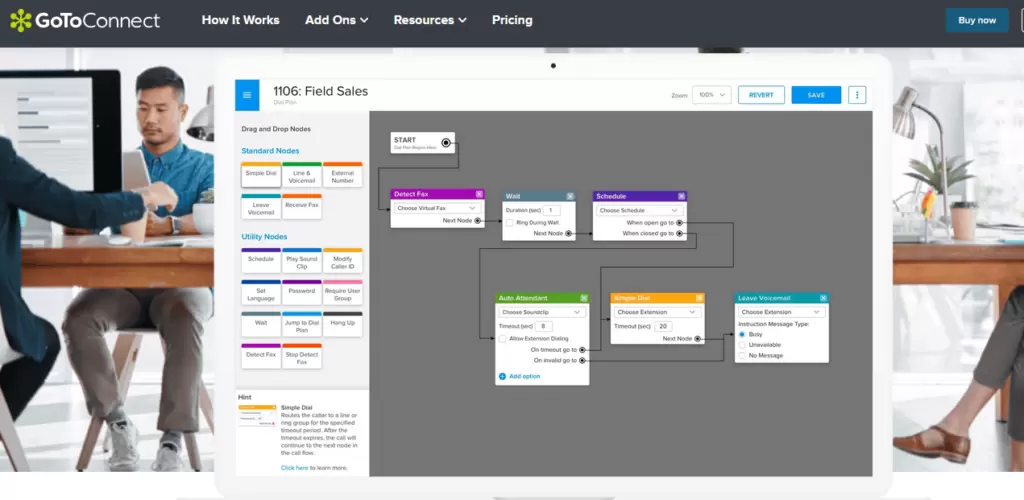
Task: Click the REVERT button
Action: pyautogui.click(x=761, y=95)
